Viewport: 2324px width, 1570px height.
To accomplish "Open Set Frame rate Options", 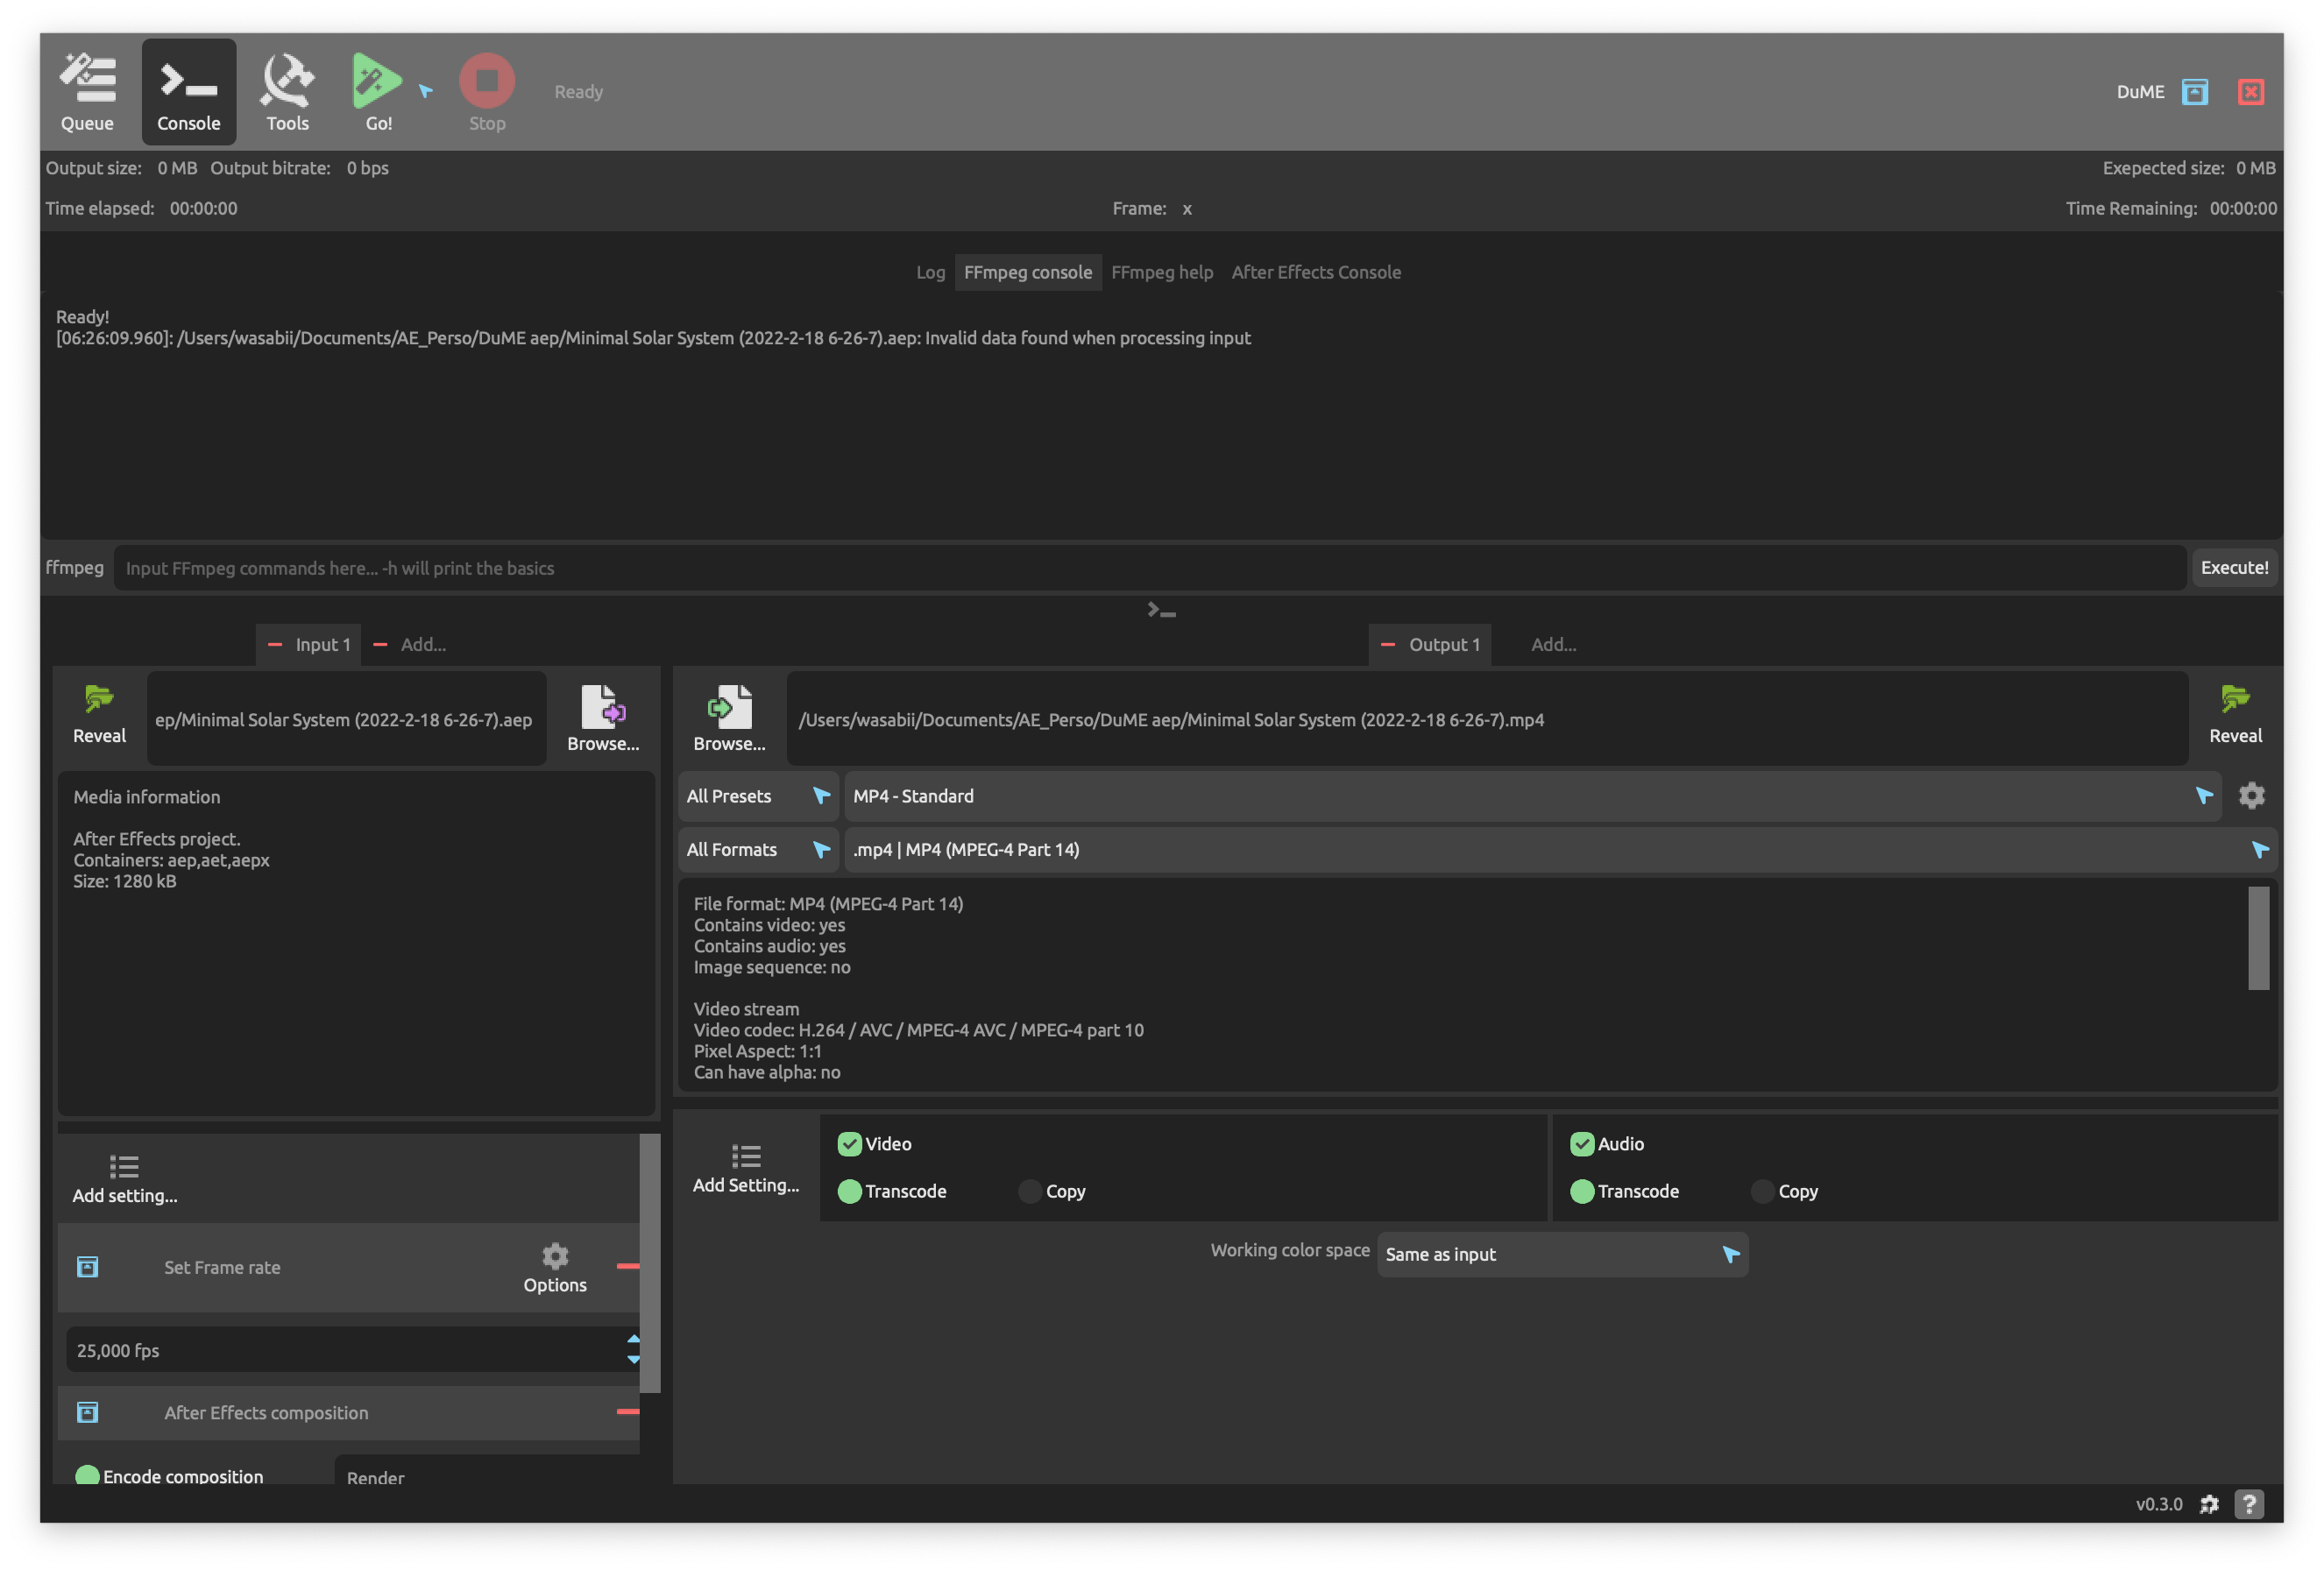I will coord(555,1267).
